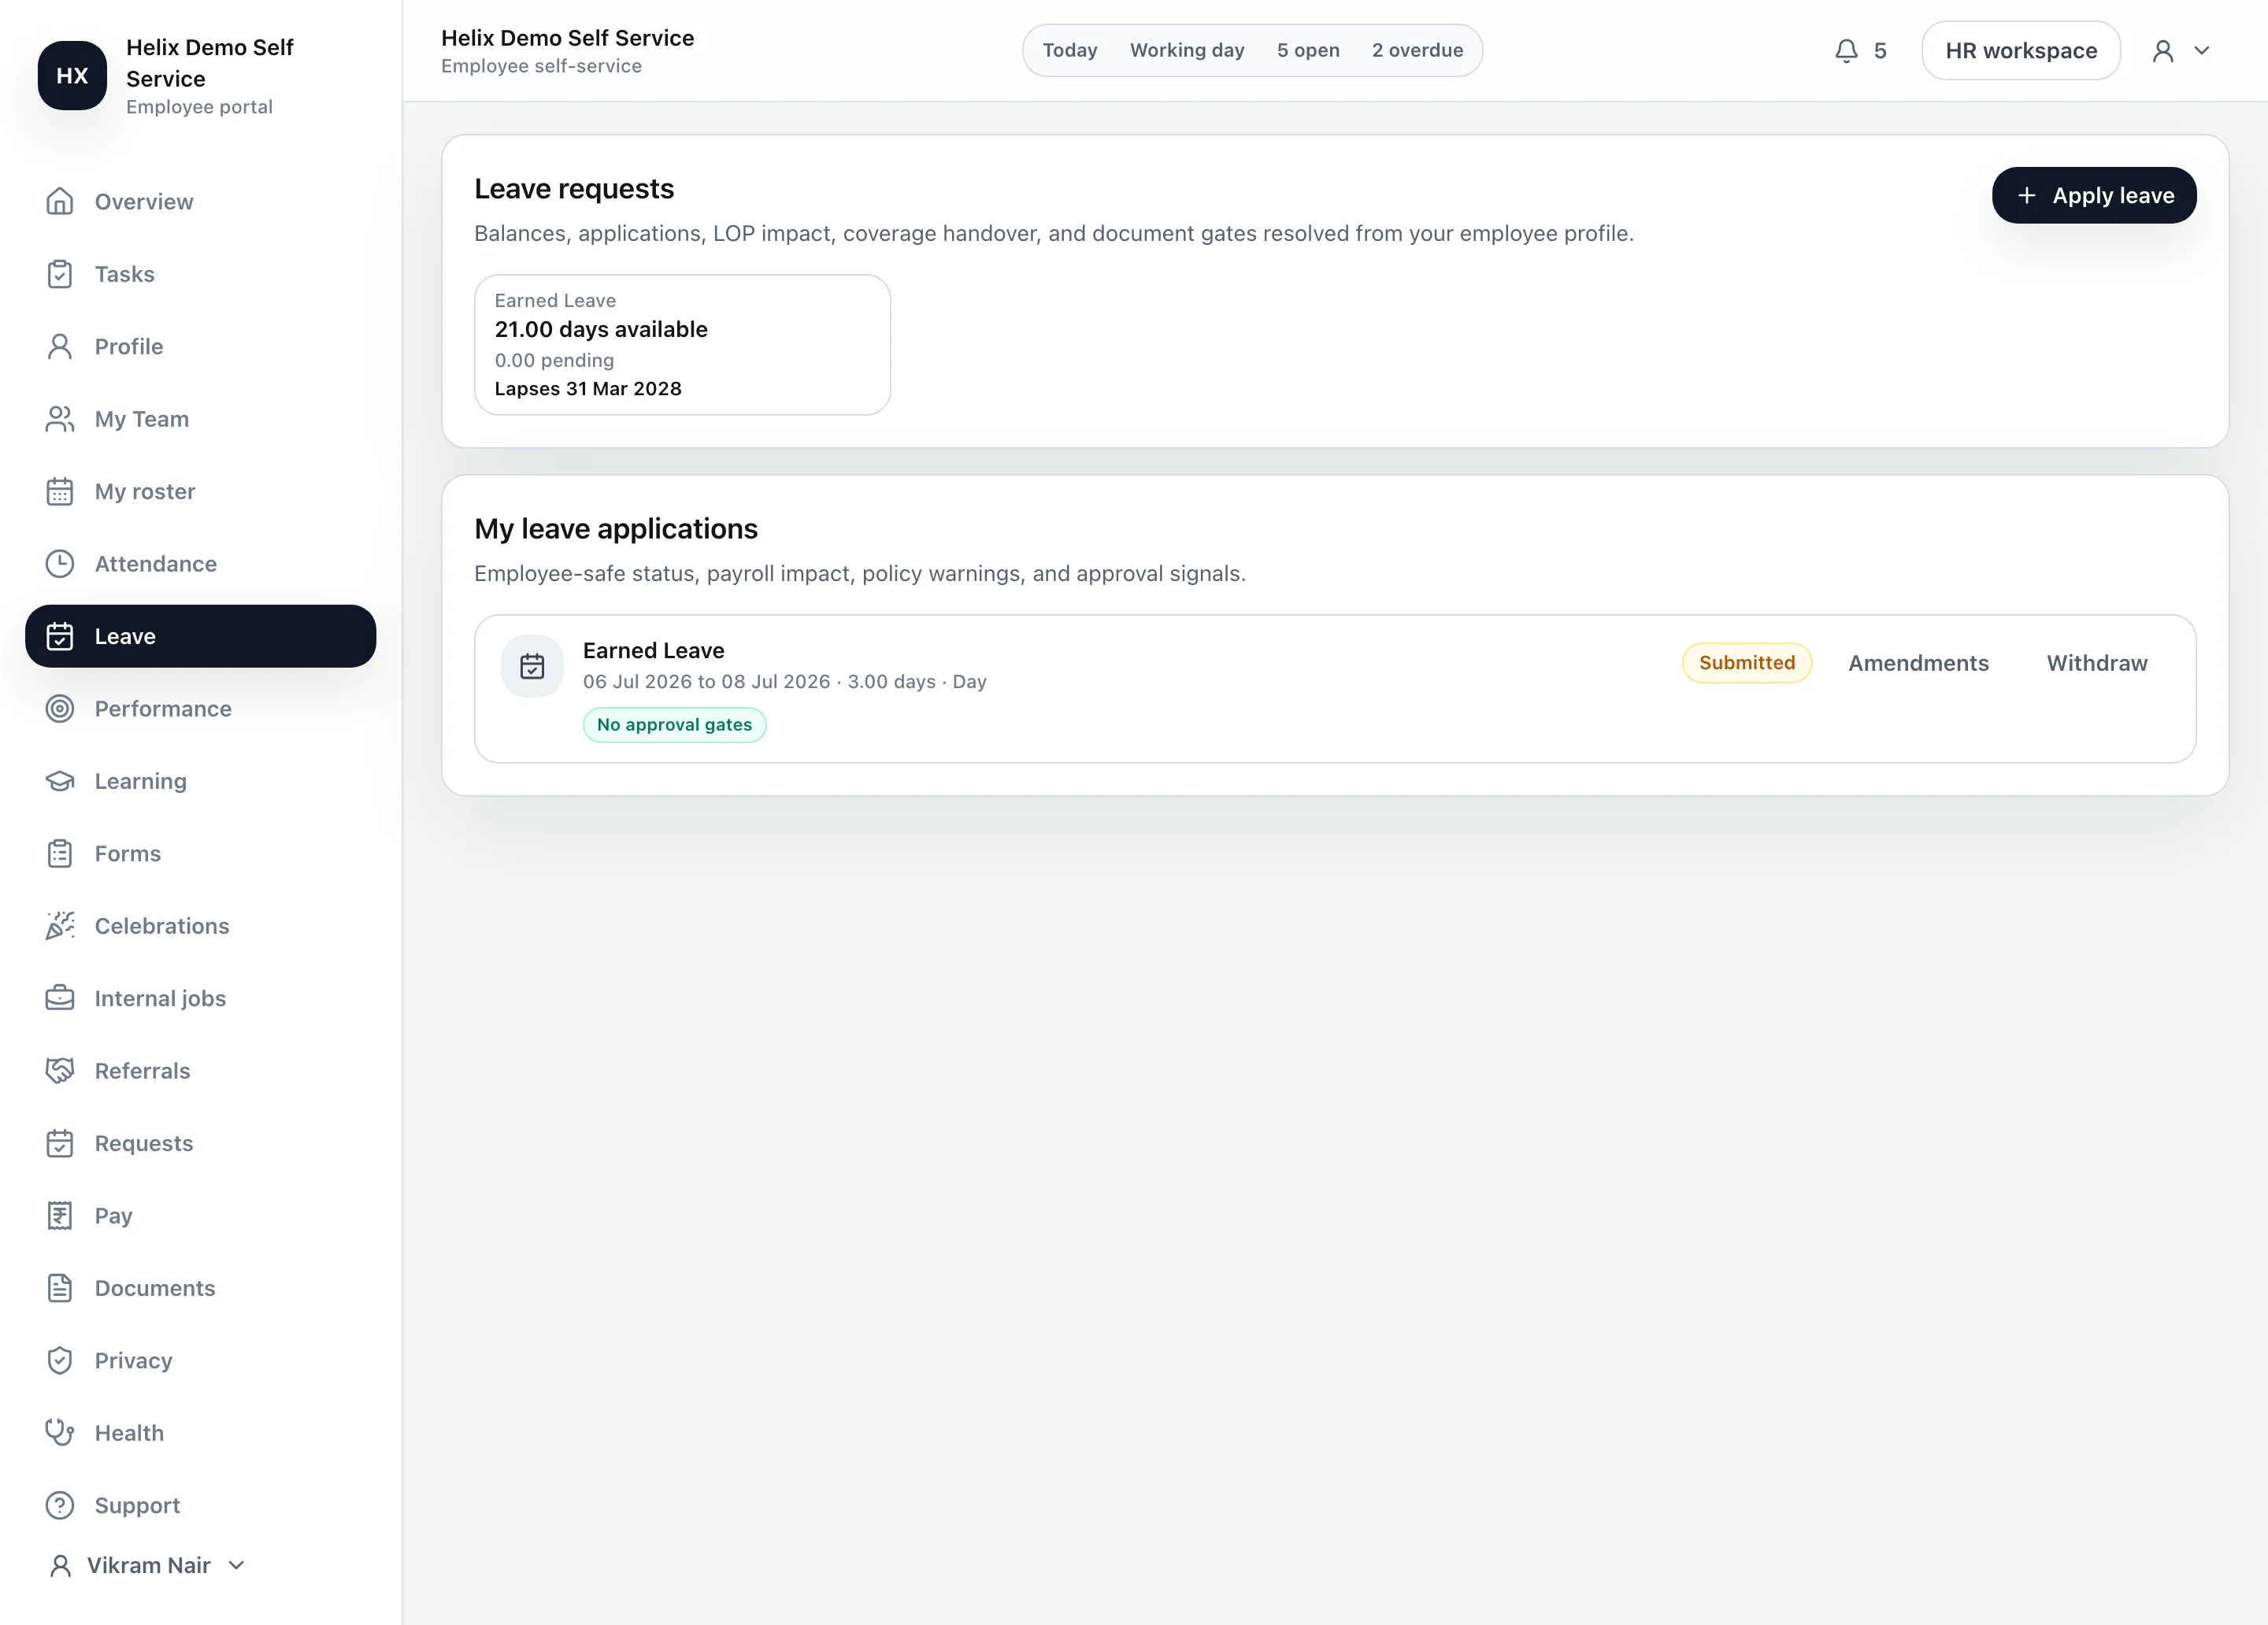Open Amendments for the Earned Leave request
Screen dimensions: 2268x1625
(x=1918, y=663)
